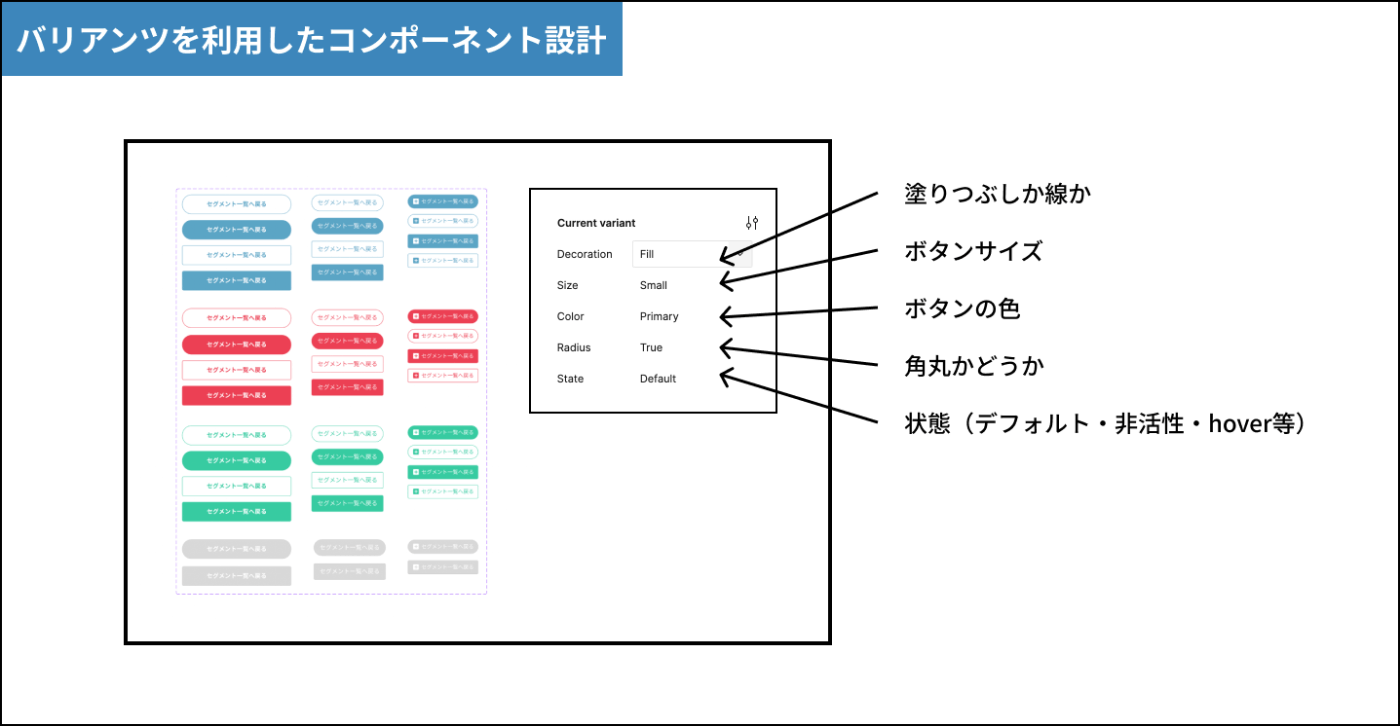Viewport: 1400px width, 726px height.
Task: Select large green filled rounded button variant
Action: (x=236, y=461)
